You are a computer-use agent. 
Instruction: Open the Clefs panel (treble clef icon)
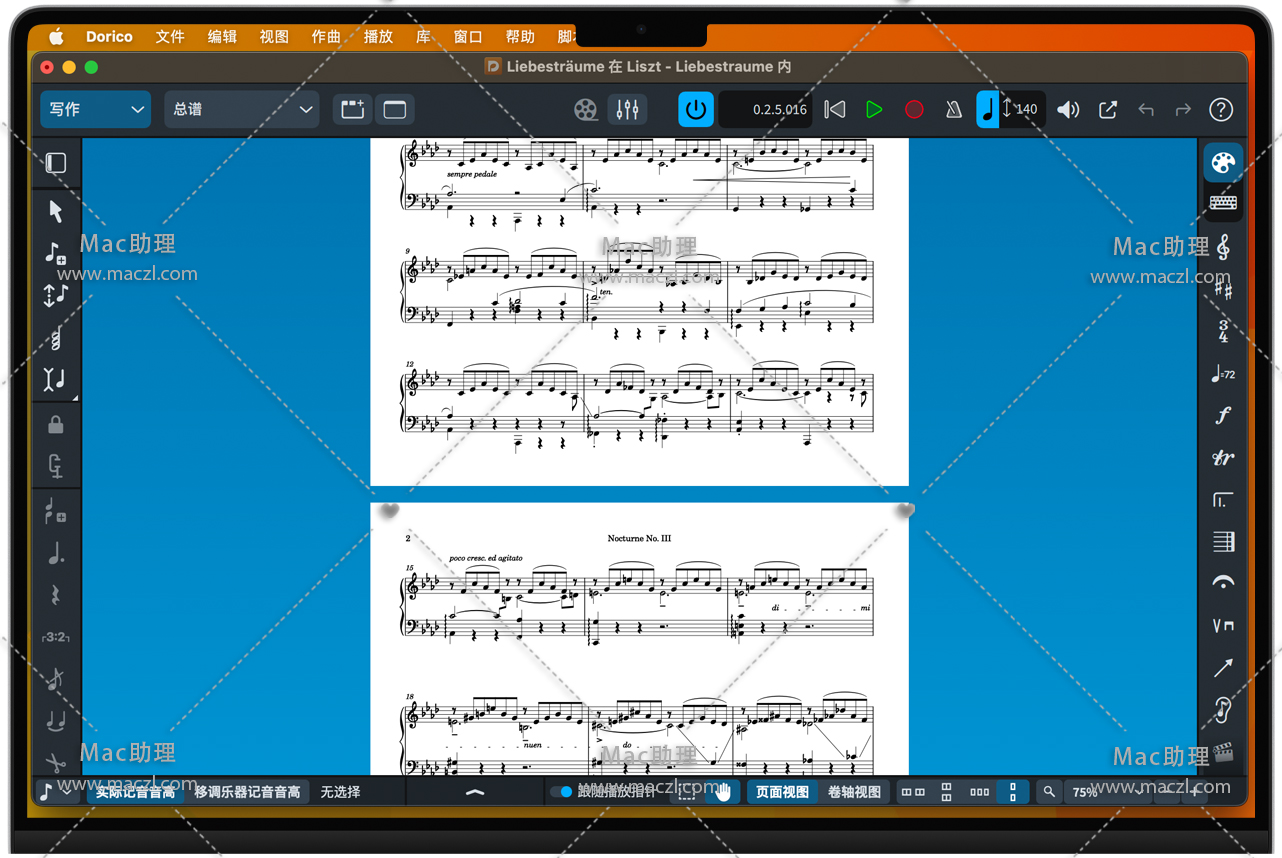(1223, 246)
